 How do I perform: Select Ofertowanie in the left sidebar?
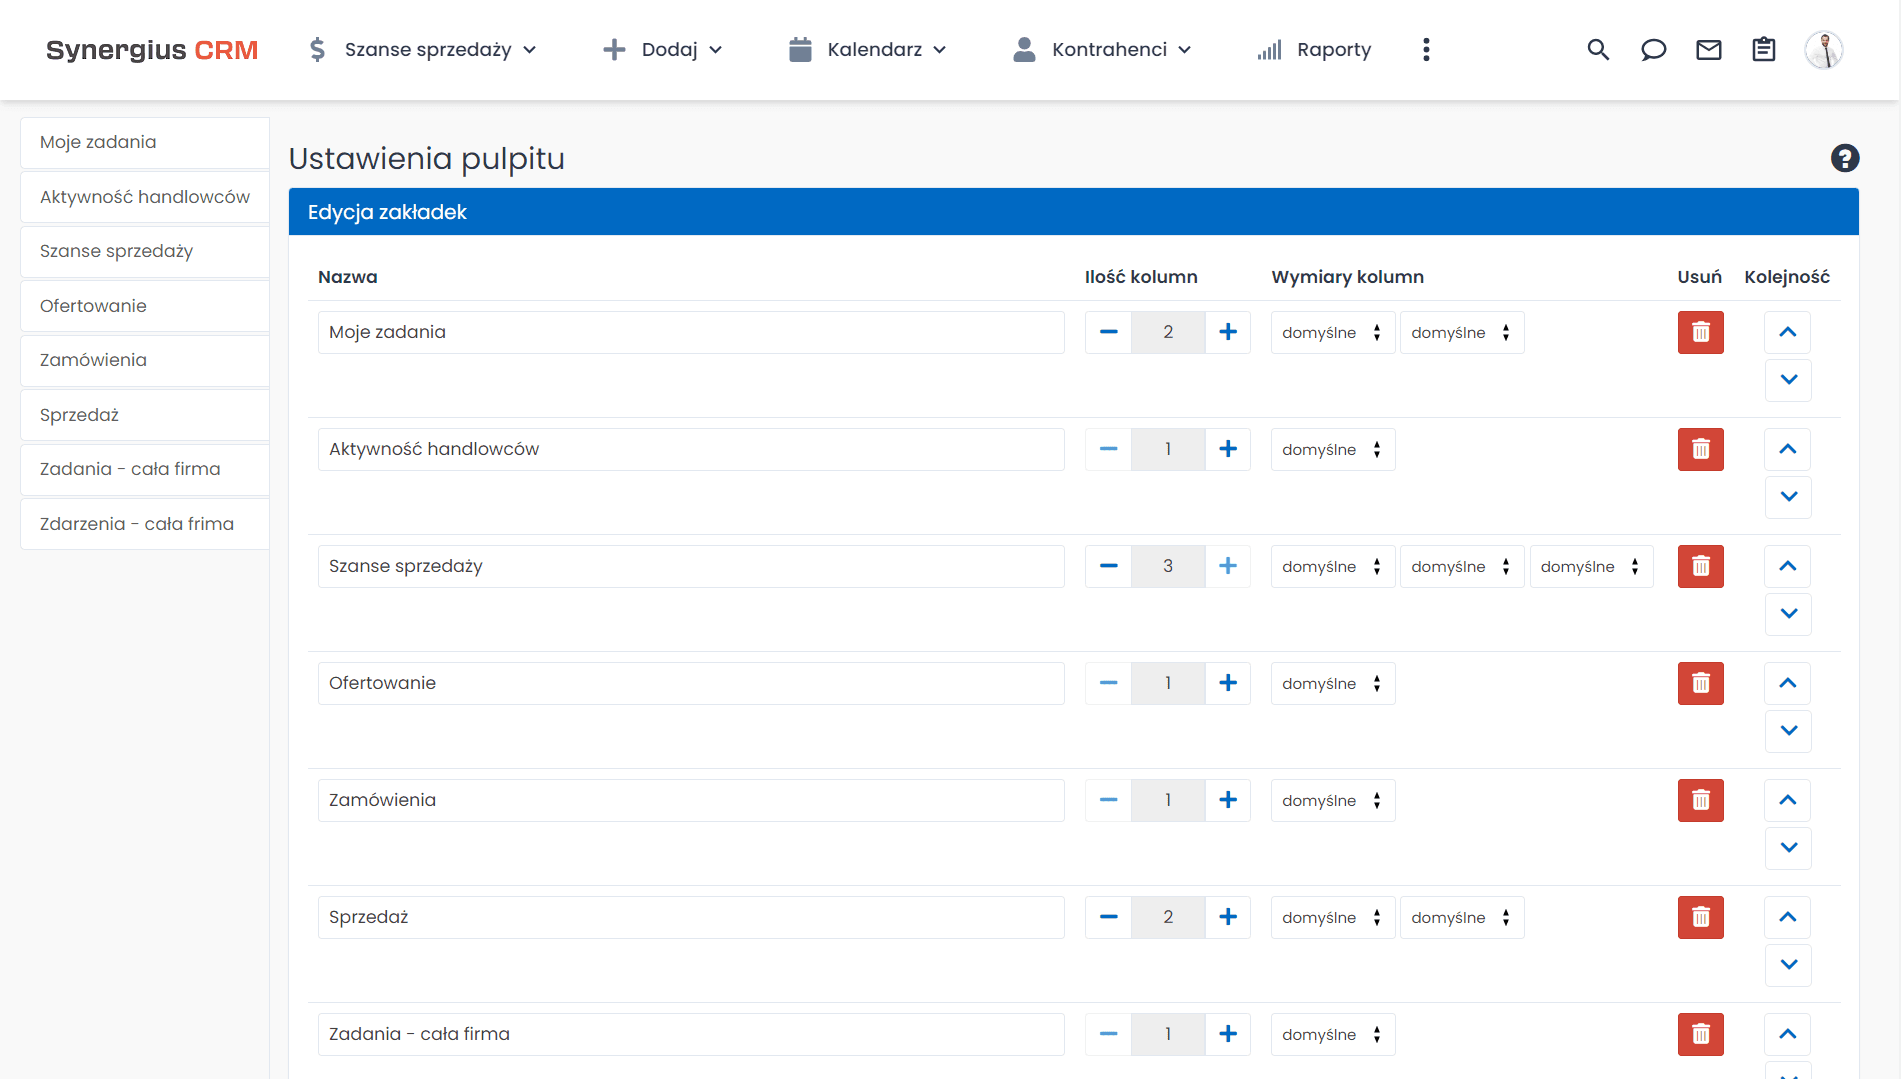click(144, 306)
